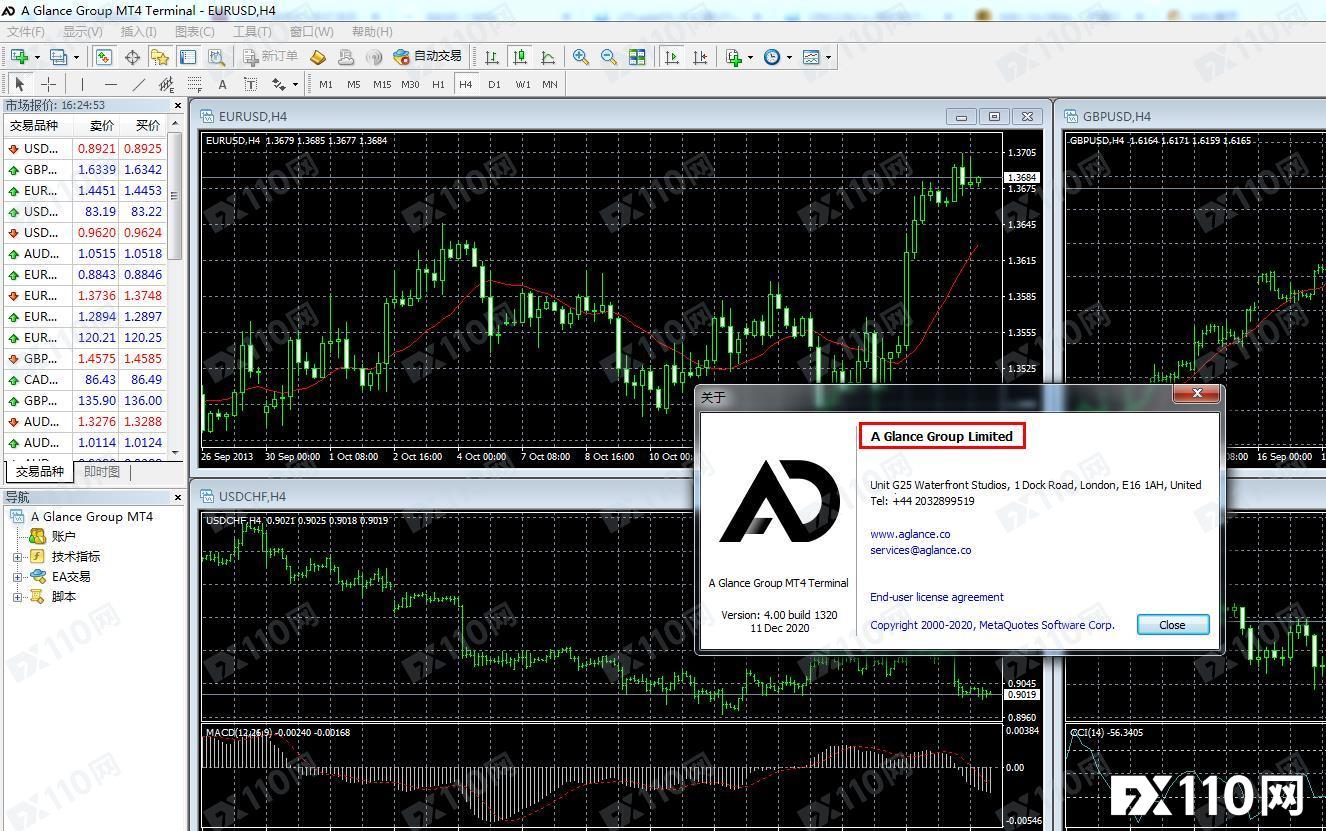
Task: Switch chart to bar chart mode
Action: [492, 57]
